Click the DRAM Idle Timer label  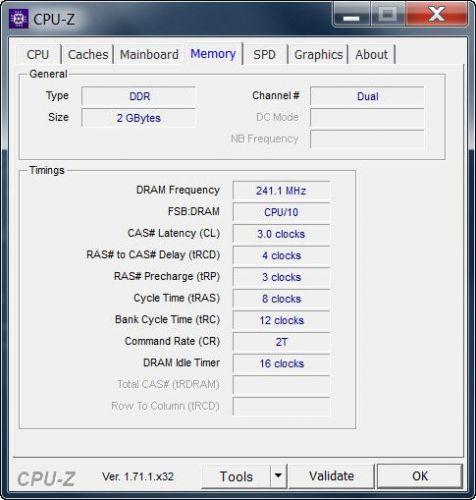click(x=181, y=363)
